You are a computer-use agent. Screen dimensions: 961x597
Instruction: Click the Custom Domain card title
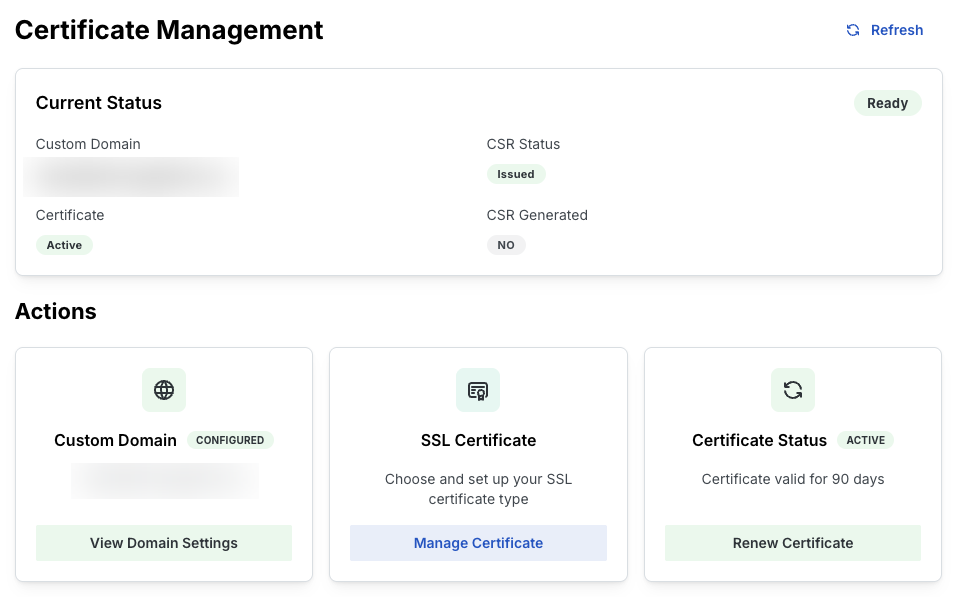(x=115, y=440)
